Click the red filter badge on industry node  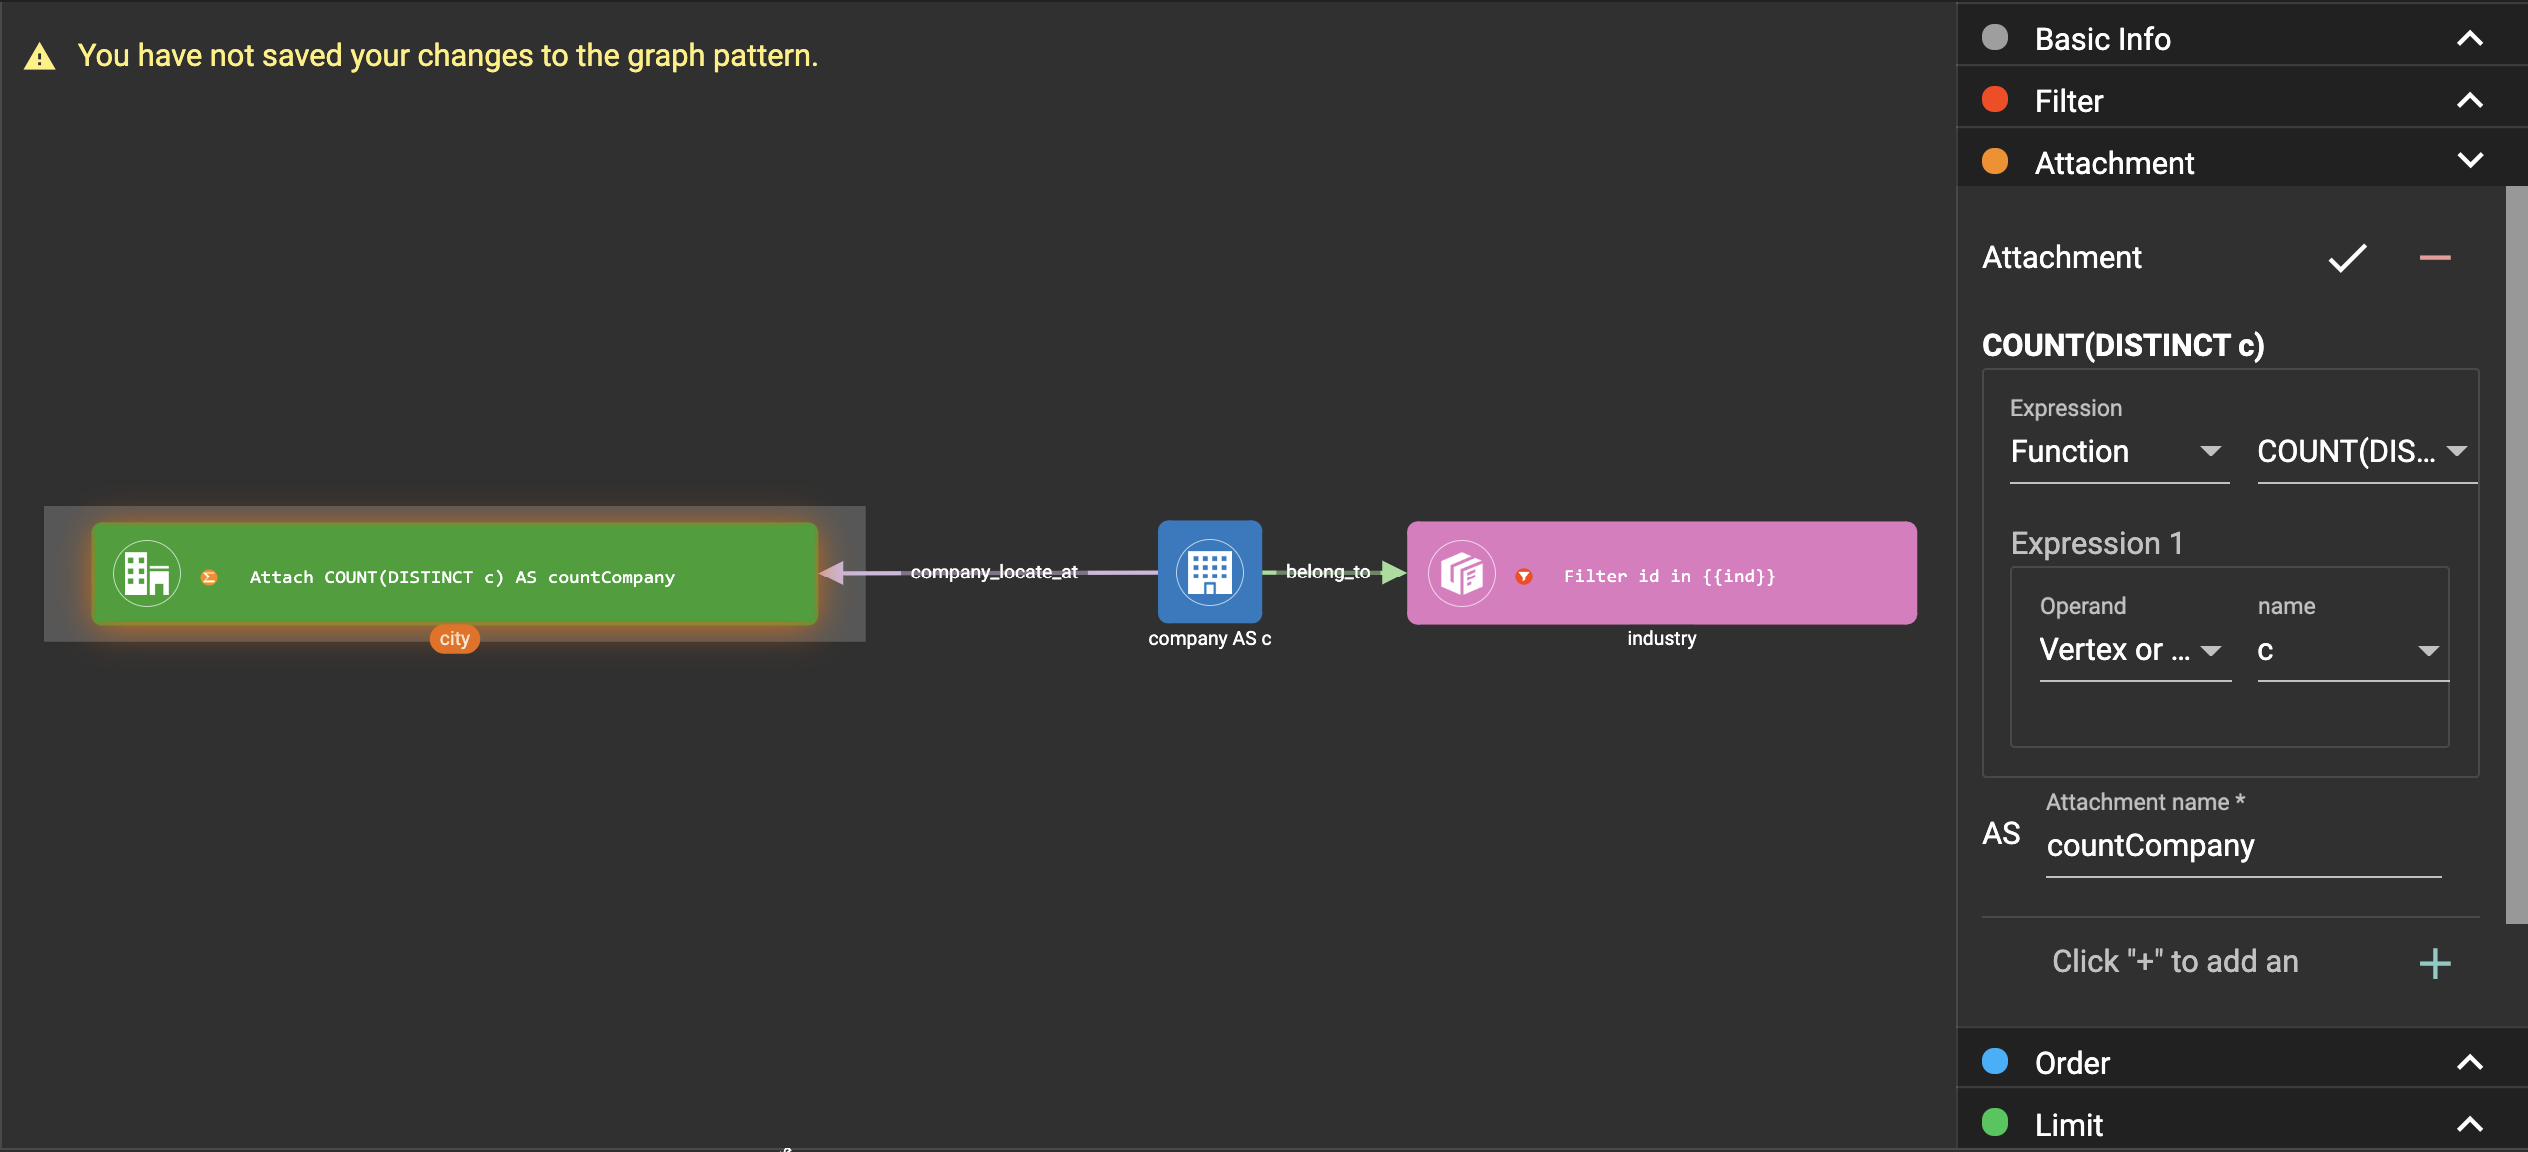pos(1524,576)
